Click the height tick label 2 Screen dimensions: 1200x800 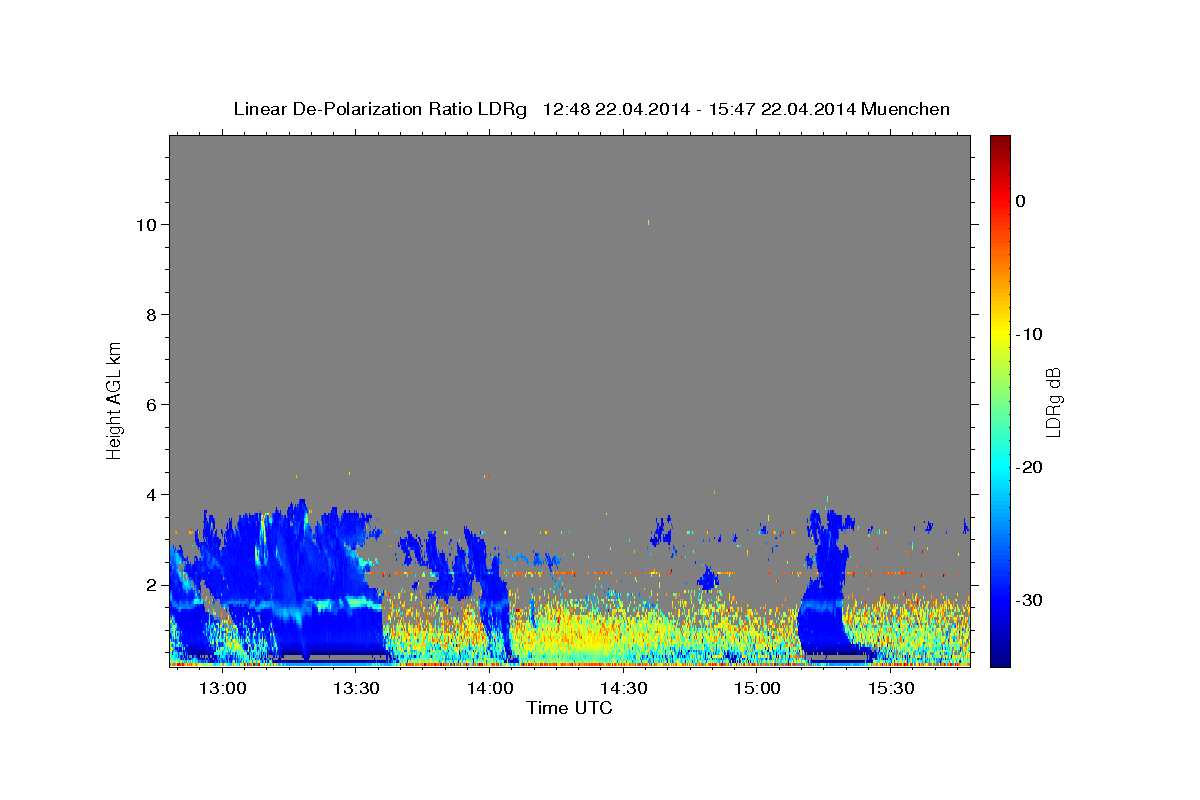tap(150, 585)
